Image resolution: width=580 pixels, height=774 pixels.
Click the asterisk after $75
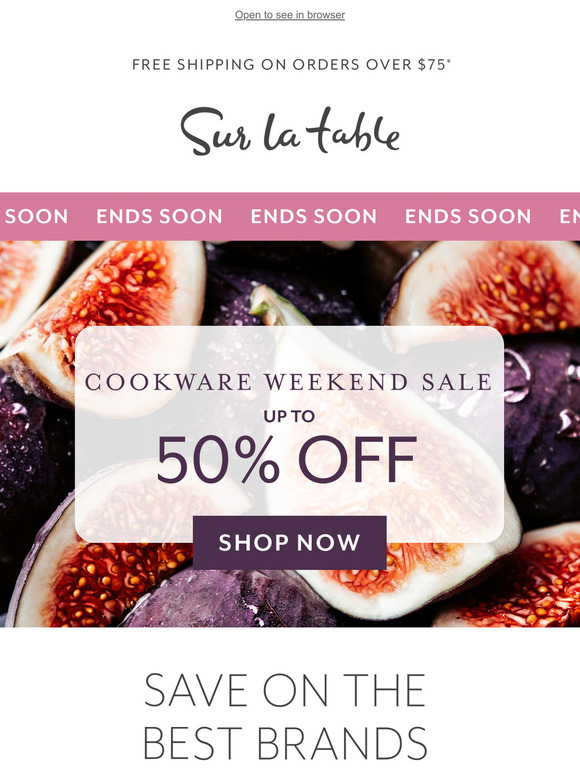pyautogui.click(x=449, y=61)
